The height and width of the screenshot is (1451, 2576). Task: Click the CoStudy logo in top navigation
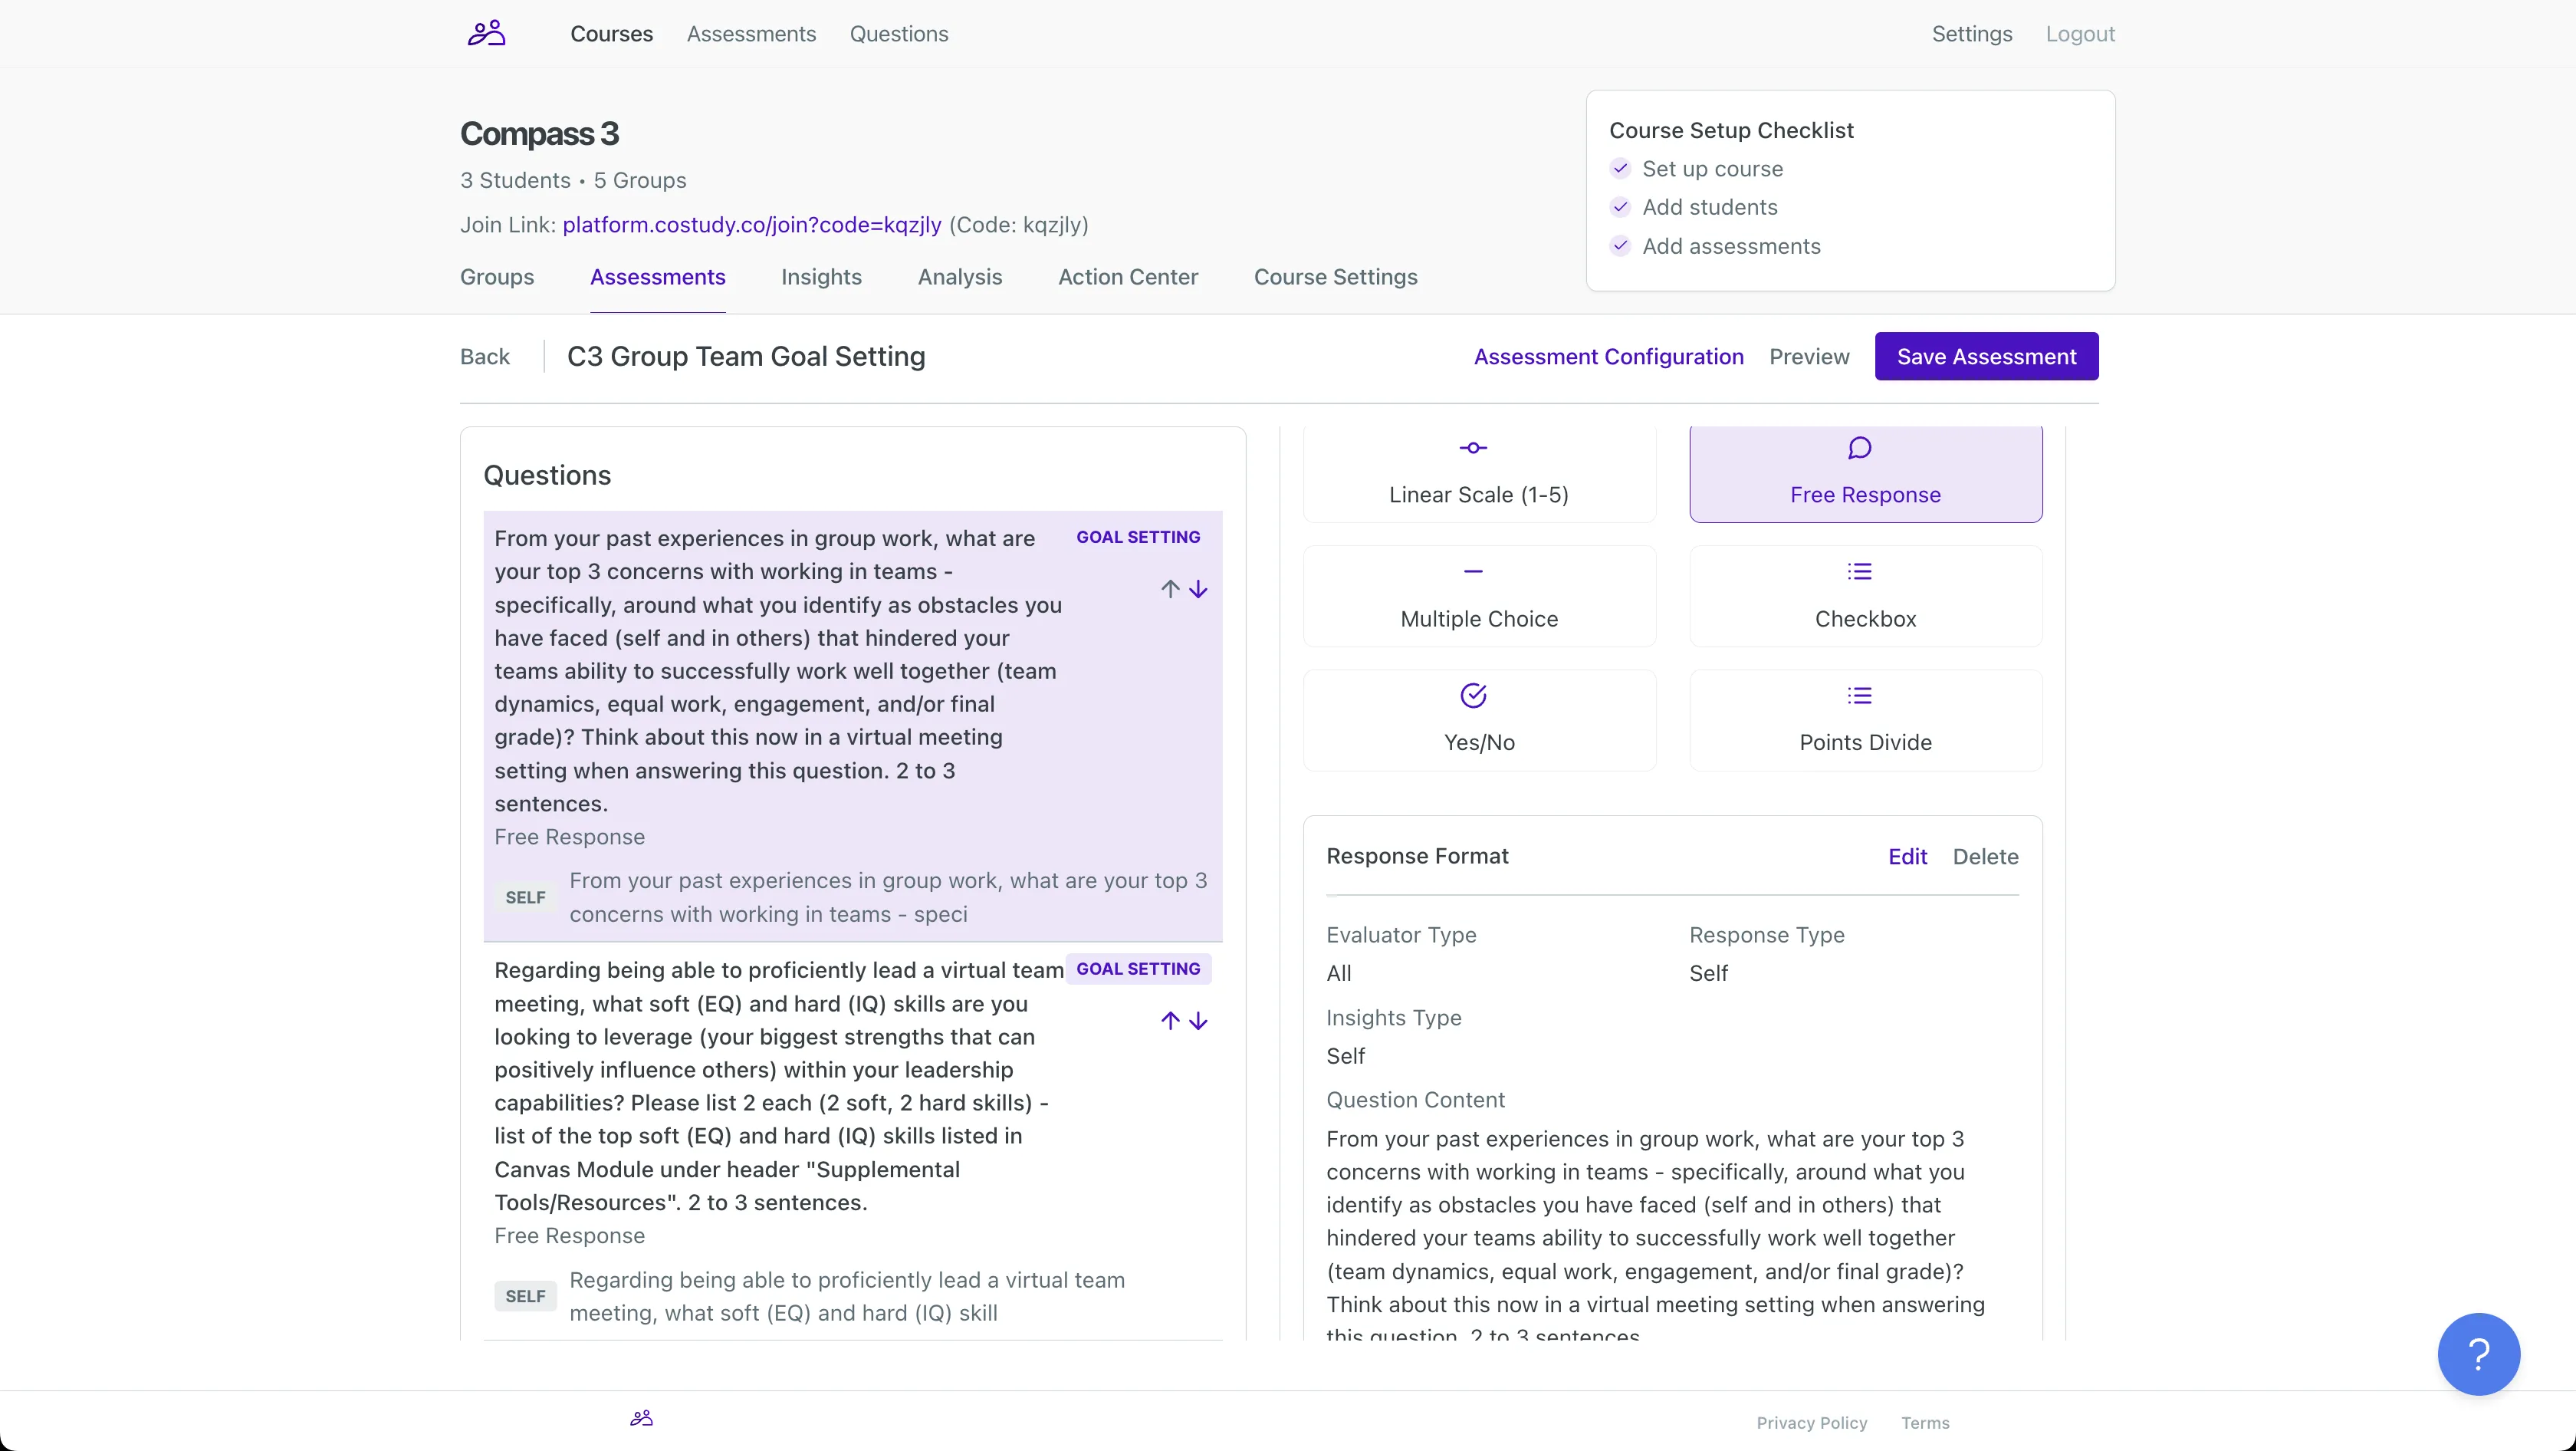[487, 32]
